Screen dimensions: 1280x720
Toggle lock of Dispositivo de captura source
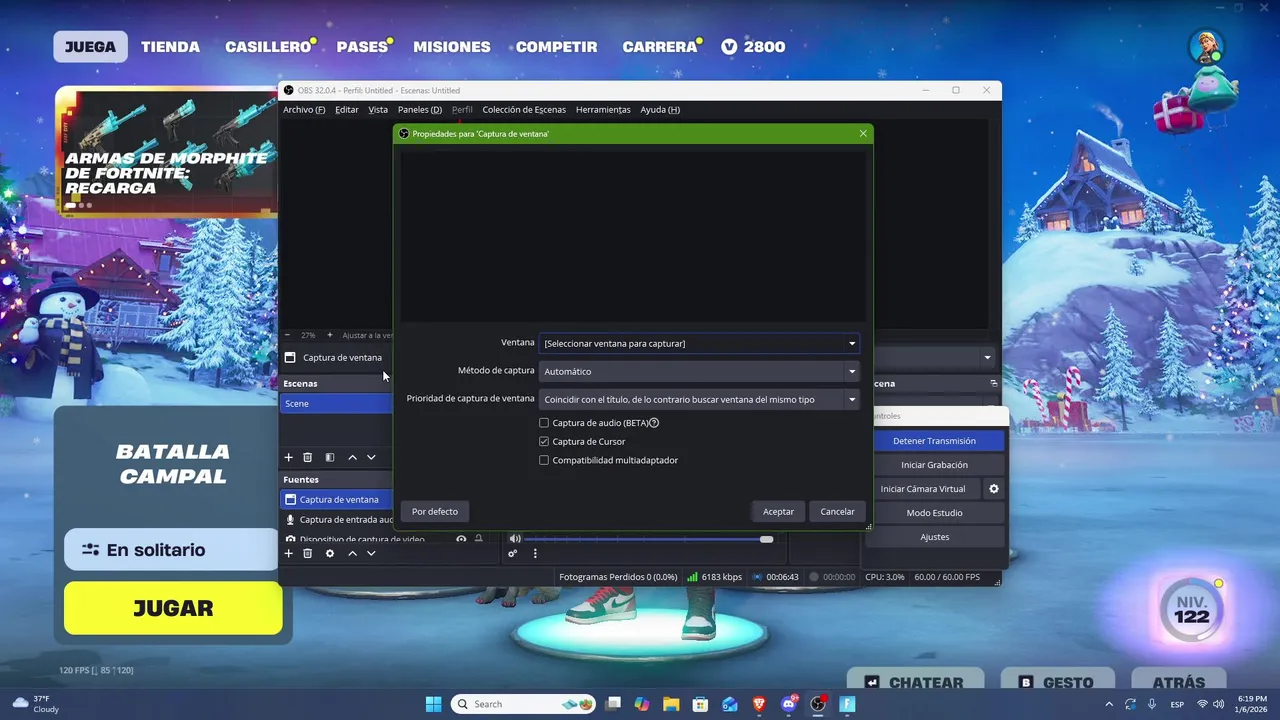[479, 539]
